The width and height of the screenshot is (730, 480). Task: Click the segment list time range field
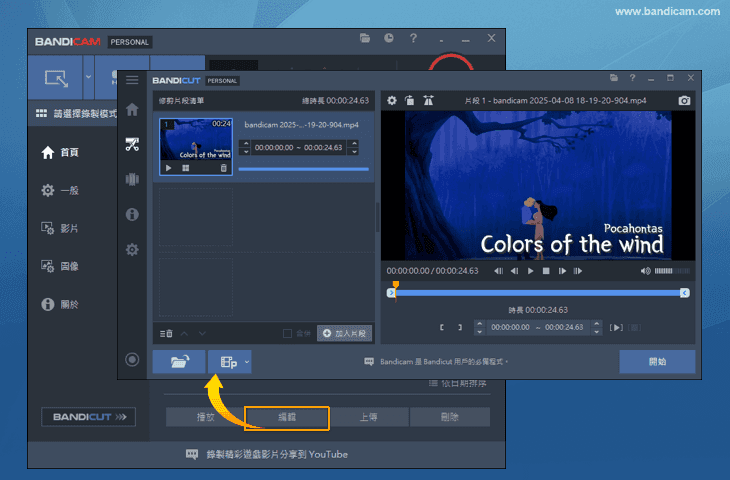click(x=298, y=148)
